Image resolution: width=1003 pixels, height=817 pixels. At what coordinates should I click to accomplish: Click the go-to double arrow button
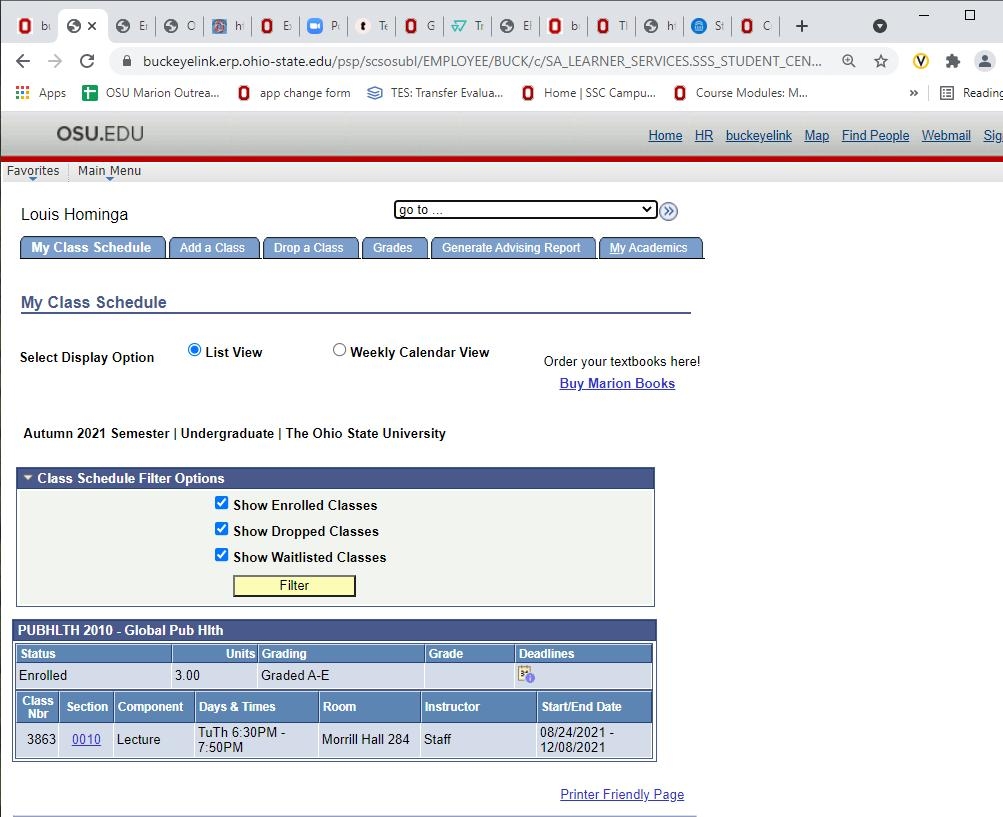click(669, 211)
